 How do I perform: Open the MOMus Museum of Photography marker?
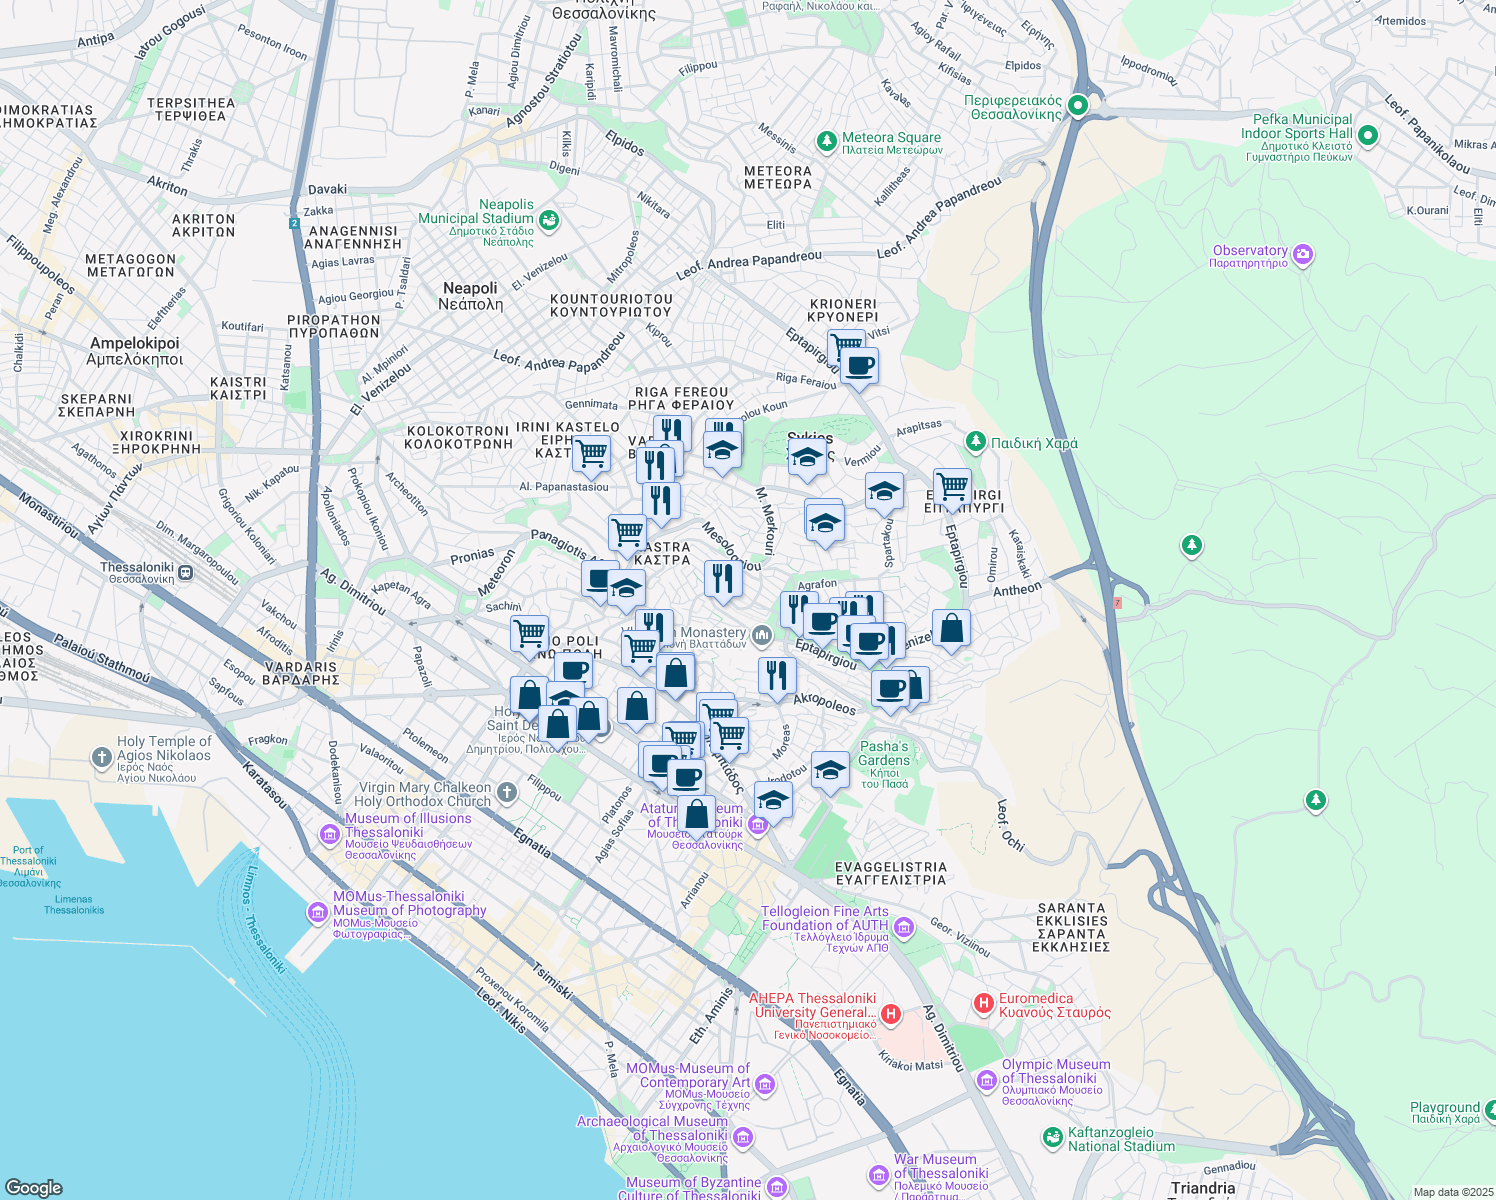point(319,913)
